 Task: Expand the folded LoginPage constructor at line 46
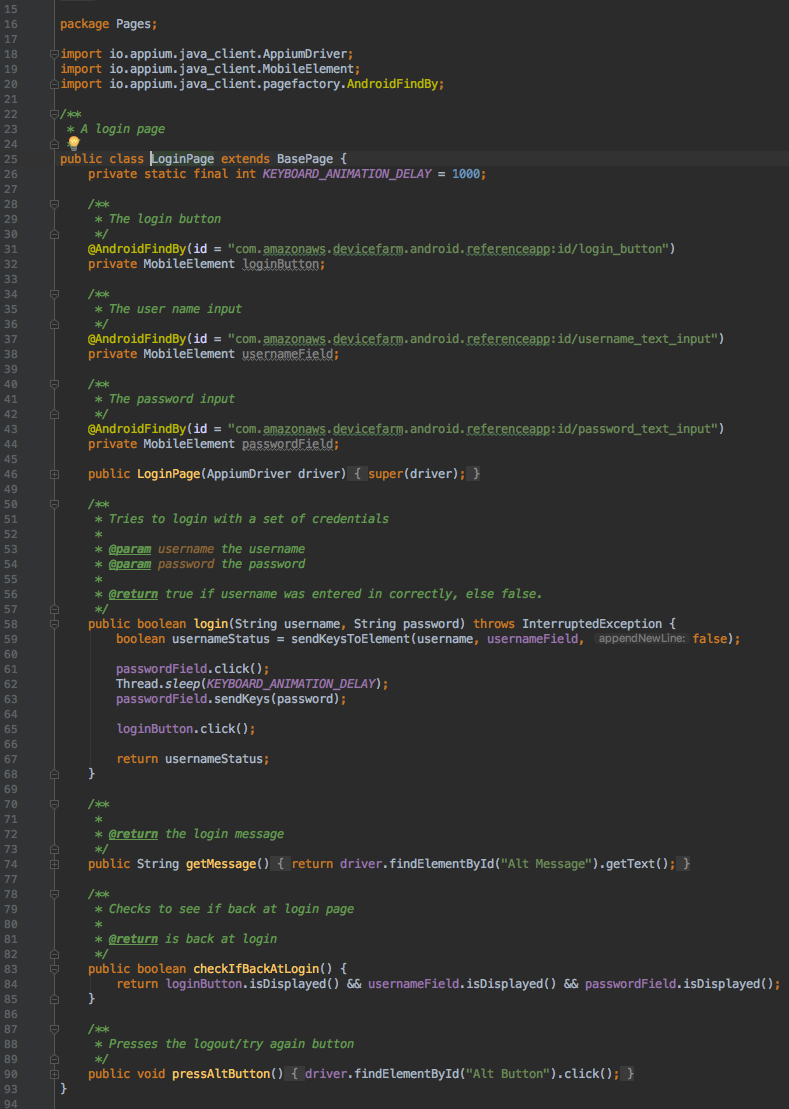tap(54, 474)
